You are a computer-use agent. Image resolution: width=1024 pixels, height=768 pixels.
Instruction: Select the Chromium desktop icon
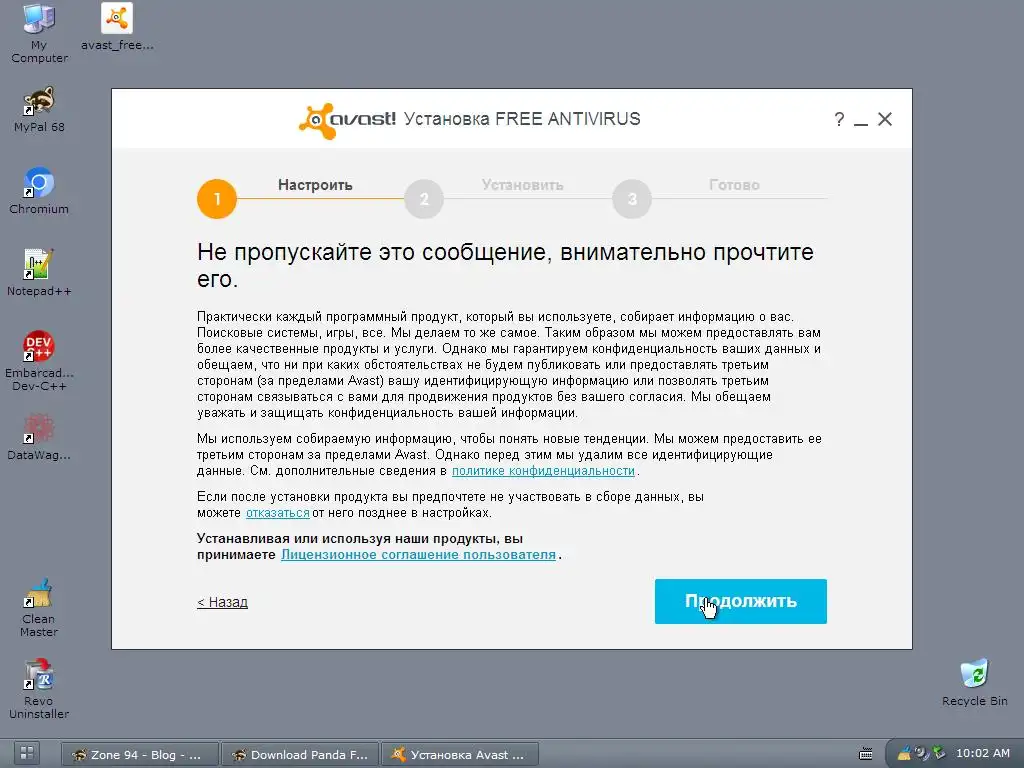pyautogui.click(x=39, y=191)
